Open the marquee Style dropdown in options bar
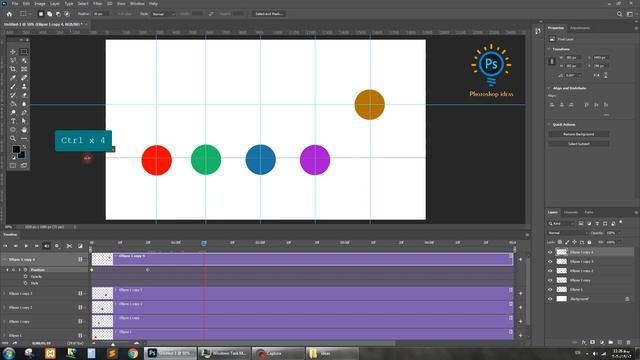Screen dimensions: 640x360 tap(163, 14)
